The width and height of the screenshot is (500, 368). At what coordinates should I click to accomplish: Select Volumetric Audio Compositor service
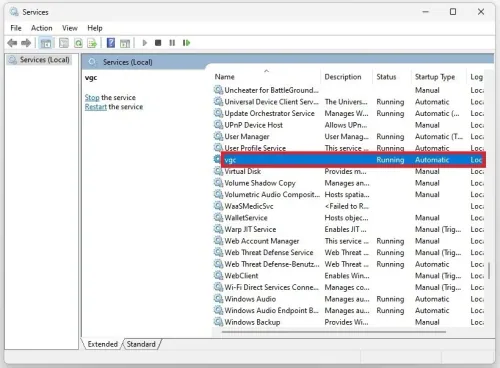point(349,194)
